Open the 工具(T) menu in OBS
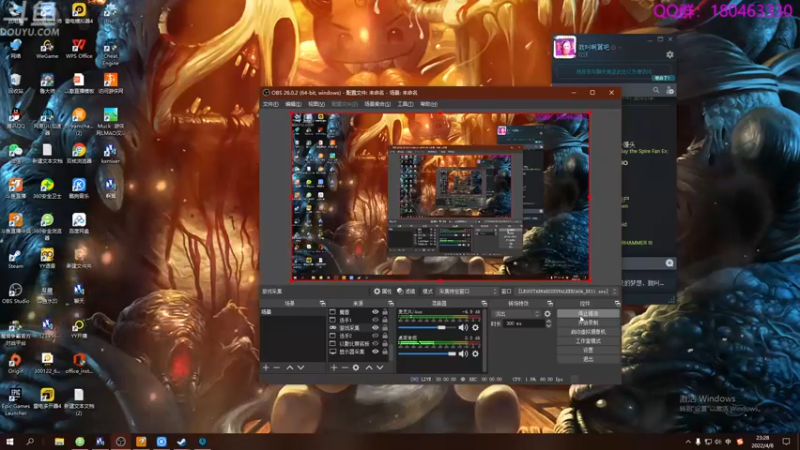800x450 pixels. (405, 104)
